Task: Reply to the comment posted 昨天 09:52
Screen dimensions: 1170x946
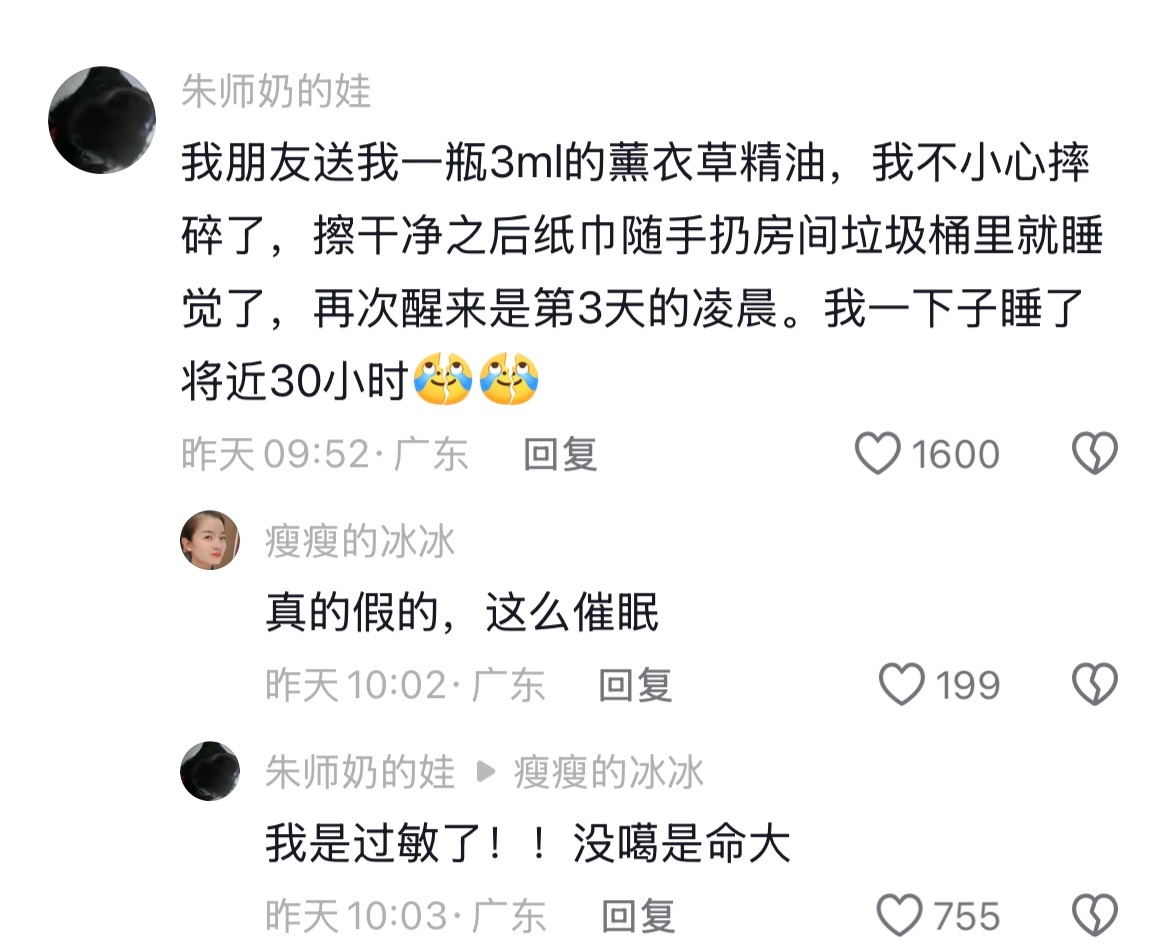Action: pos(560,454)
